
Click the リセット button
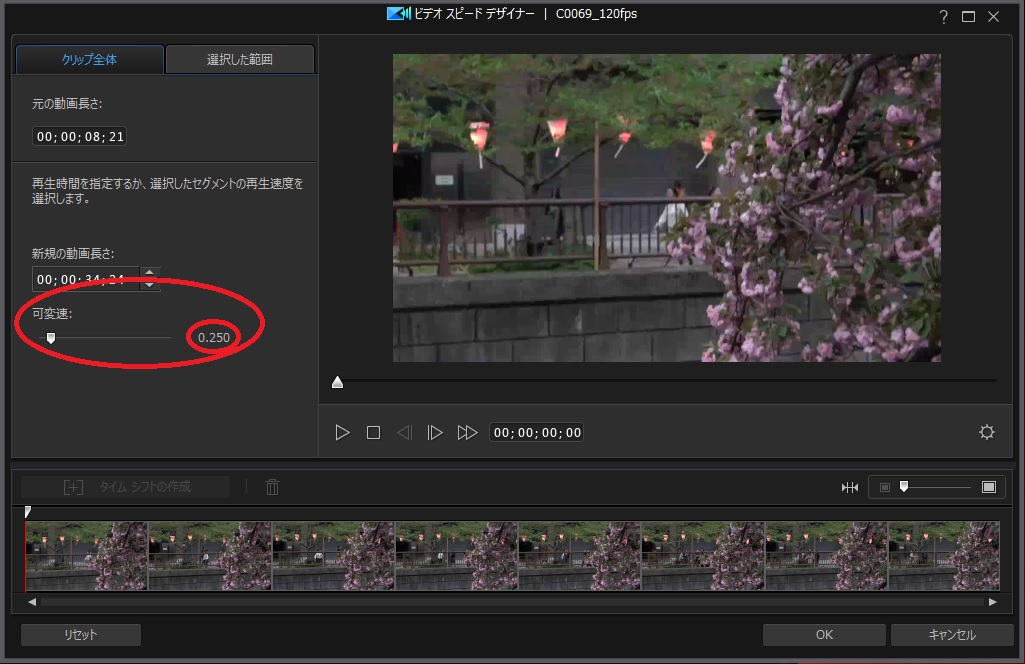coord(81,635)
